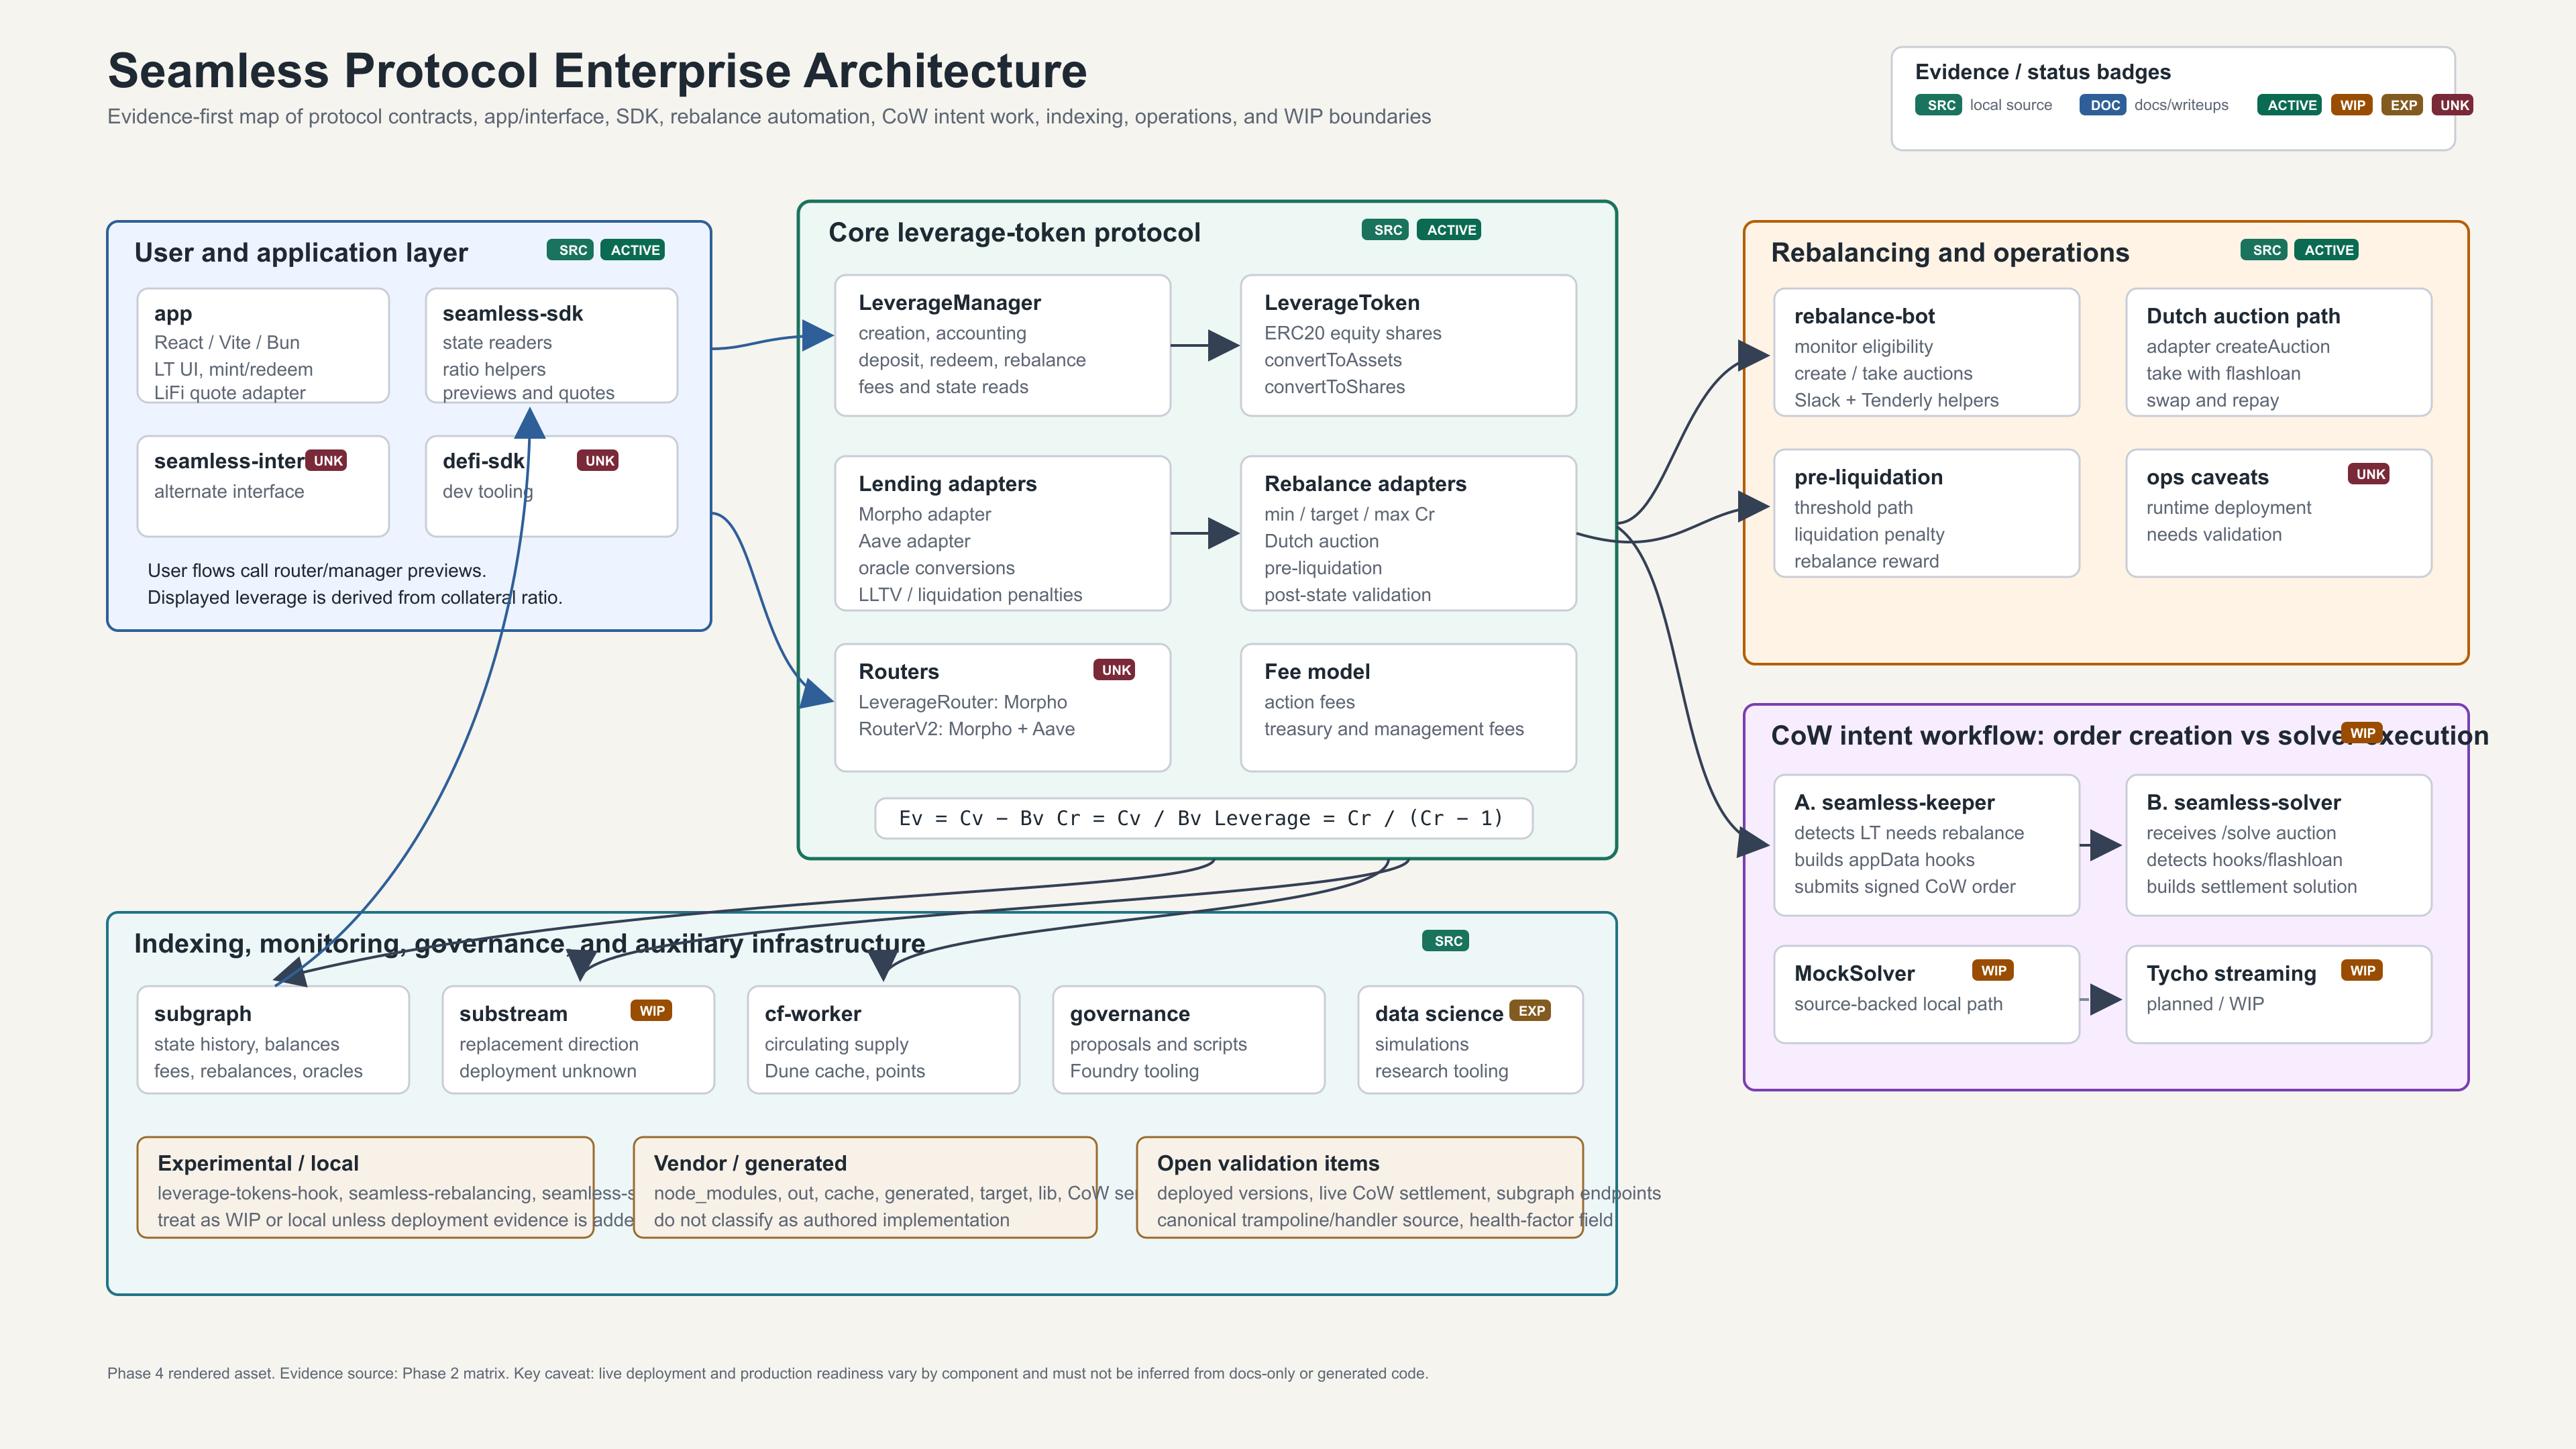Click the EXP badge on data science card
Screen dimensions: 2576x1449
click(x=1531, y=1011)
